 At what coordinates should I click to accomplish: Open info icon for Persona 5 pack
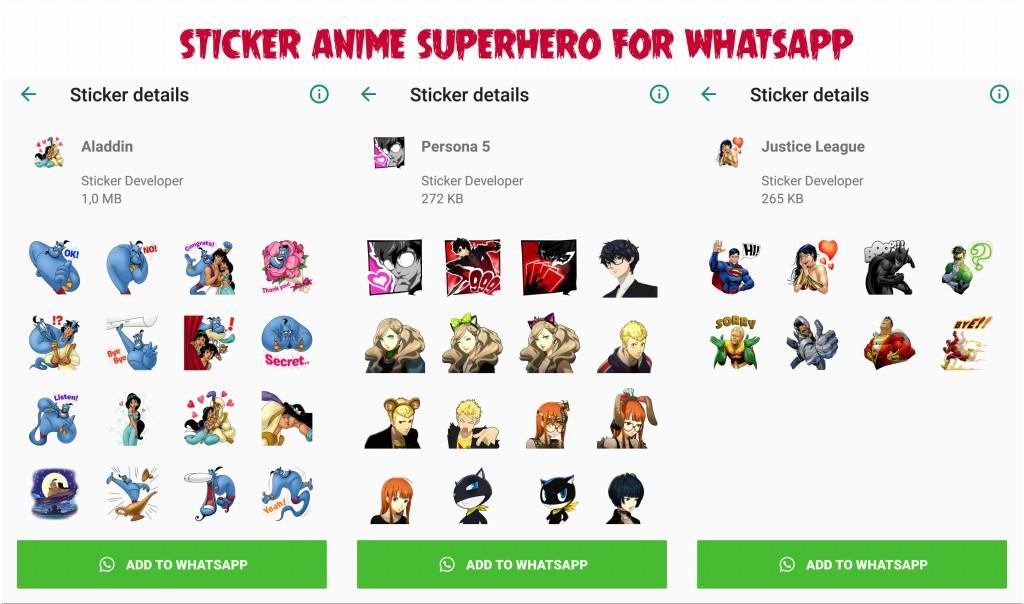tap(659, 95)
